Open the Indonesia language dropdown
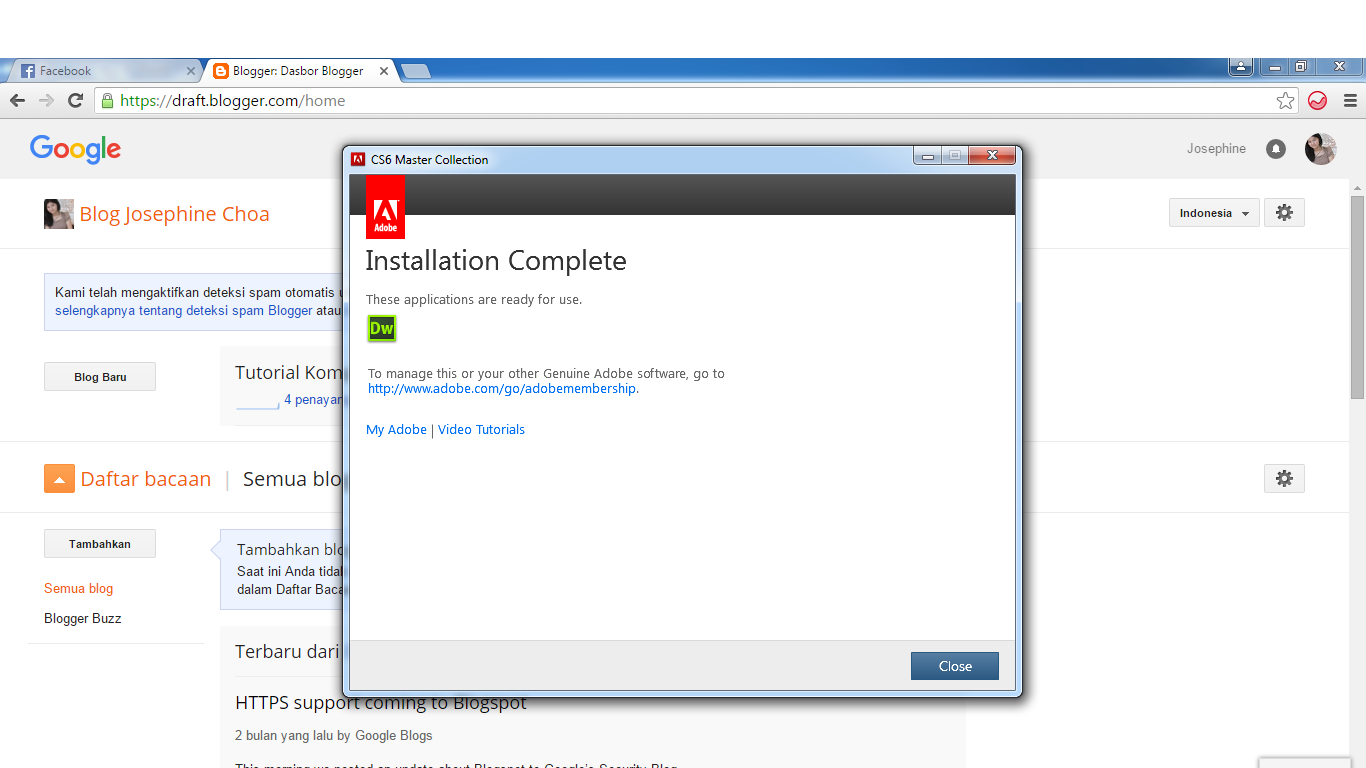Image resolution: width=1366 pixels, height=768 pixels. pyautogui.click(x=1214, y=213)
